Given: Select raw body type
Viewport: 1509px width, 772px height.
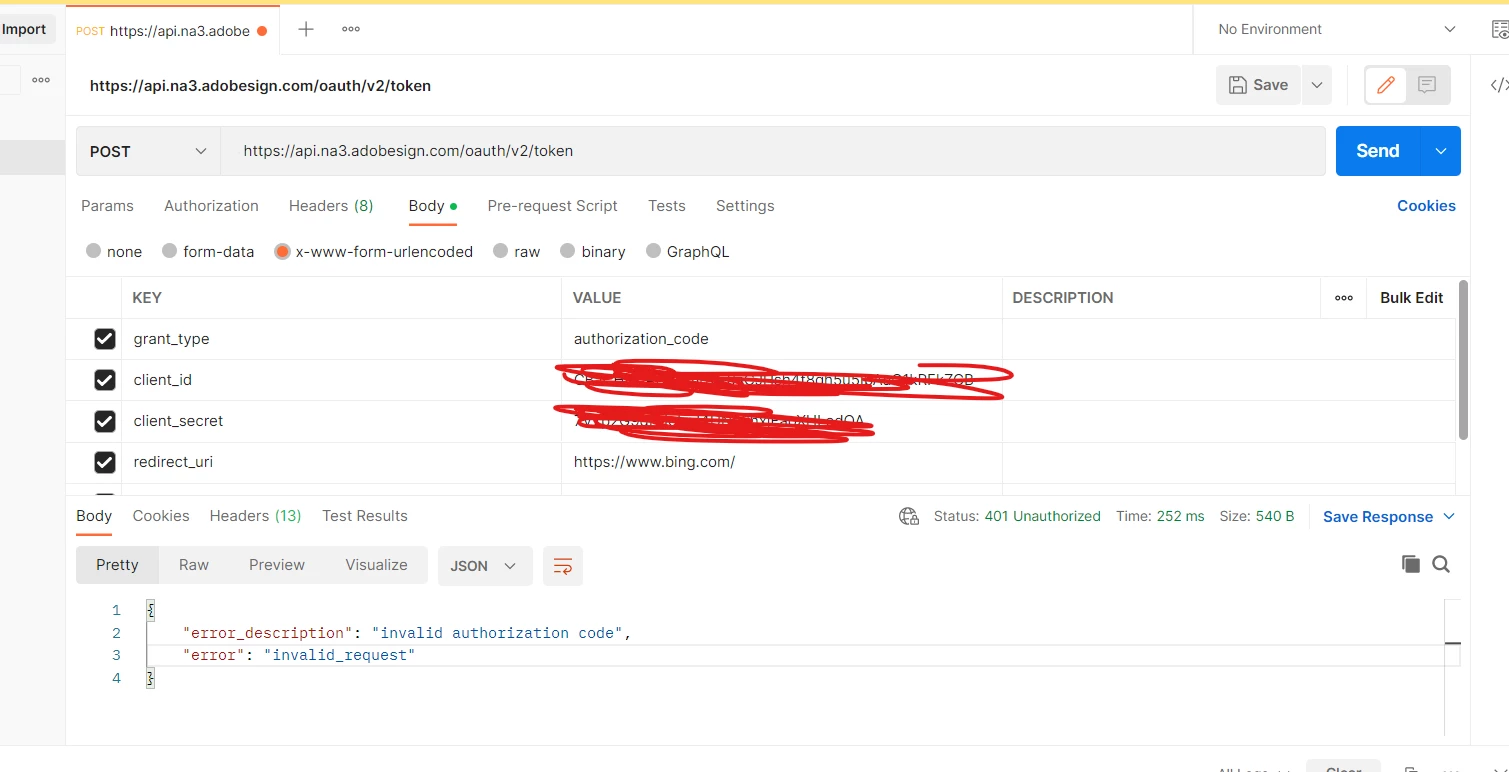Looking at the screenshot, I should coord(501,251).
